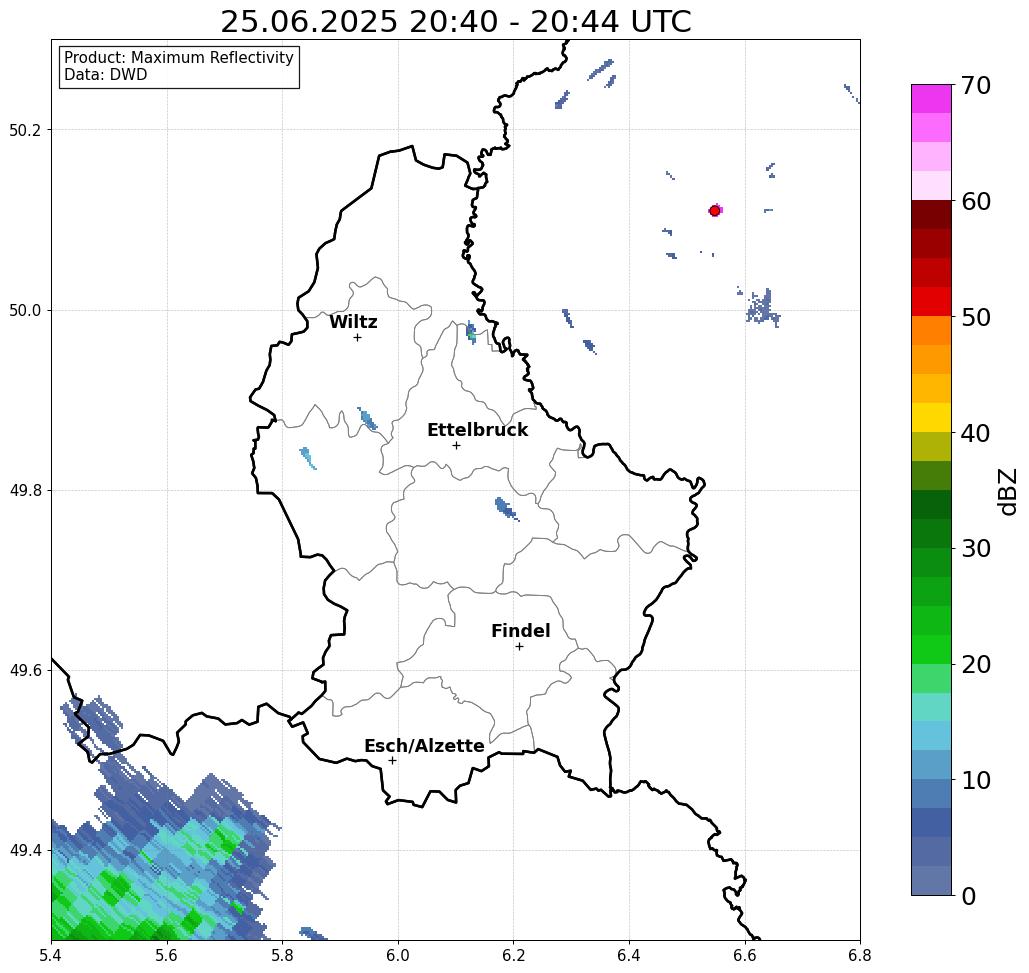1029x973 pixels.
Task: Click the Findel plus marker
Action: [519, 647]
